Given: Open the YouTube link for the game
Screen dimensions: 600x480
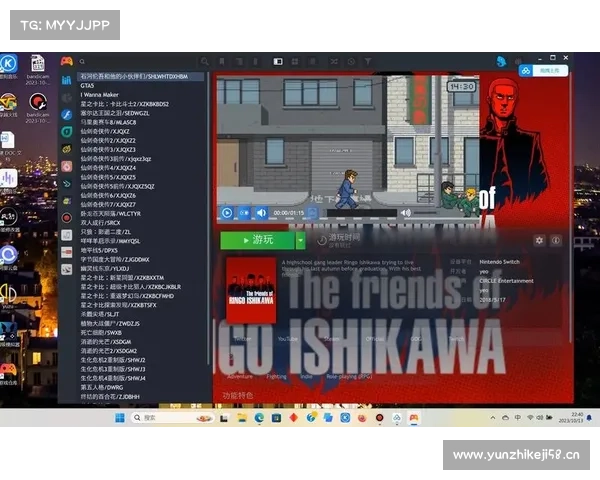Looking at the screenshot, I should coord(287,339).
